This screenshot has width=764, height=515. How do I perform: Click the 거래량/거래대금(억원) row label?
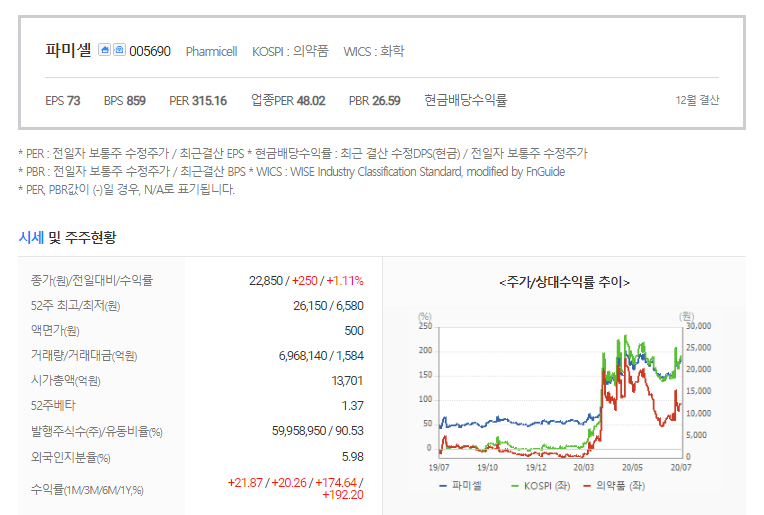pos(84,356)
